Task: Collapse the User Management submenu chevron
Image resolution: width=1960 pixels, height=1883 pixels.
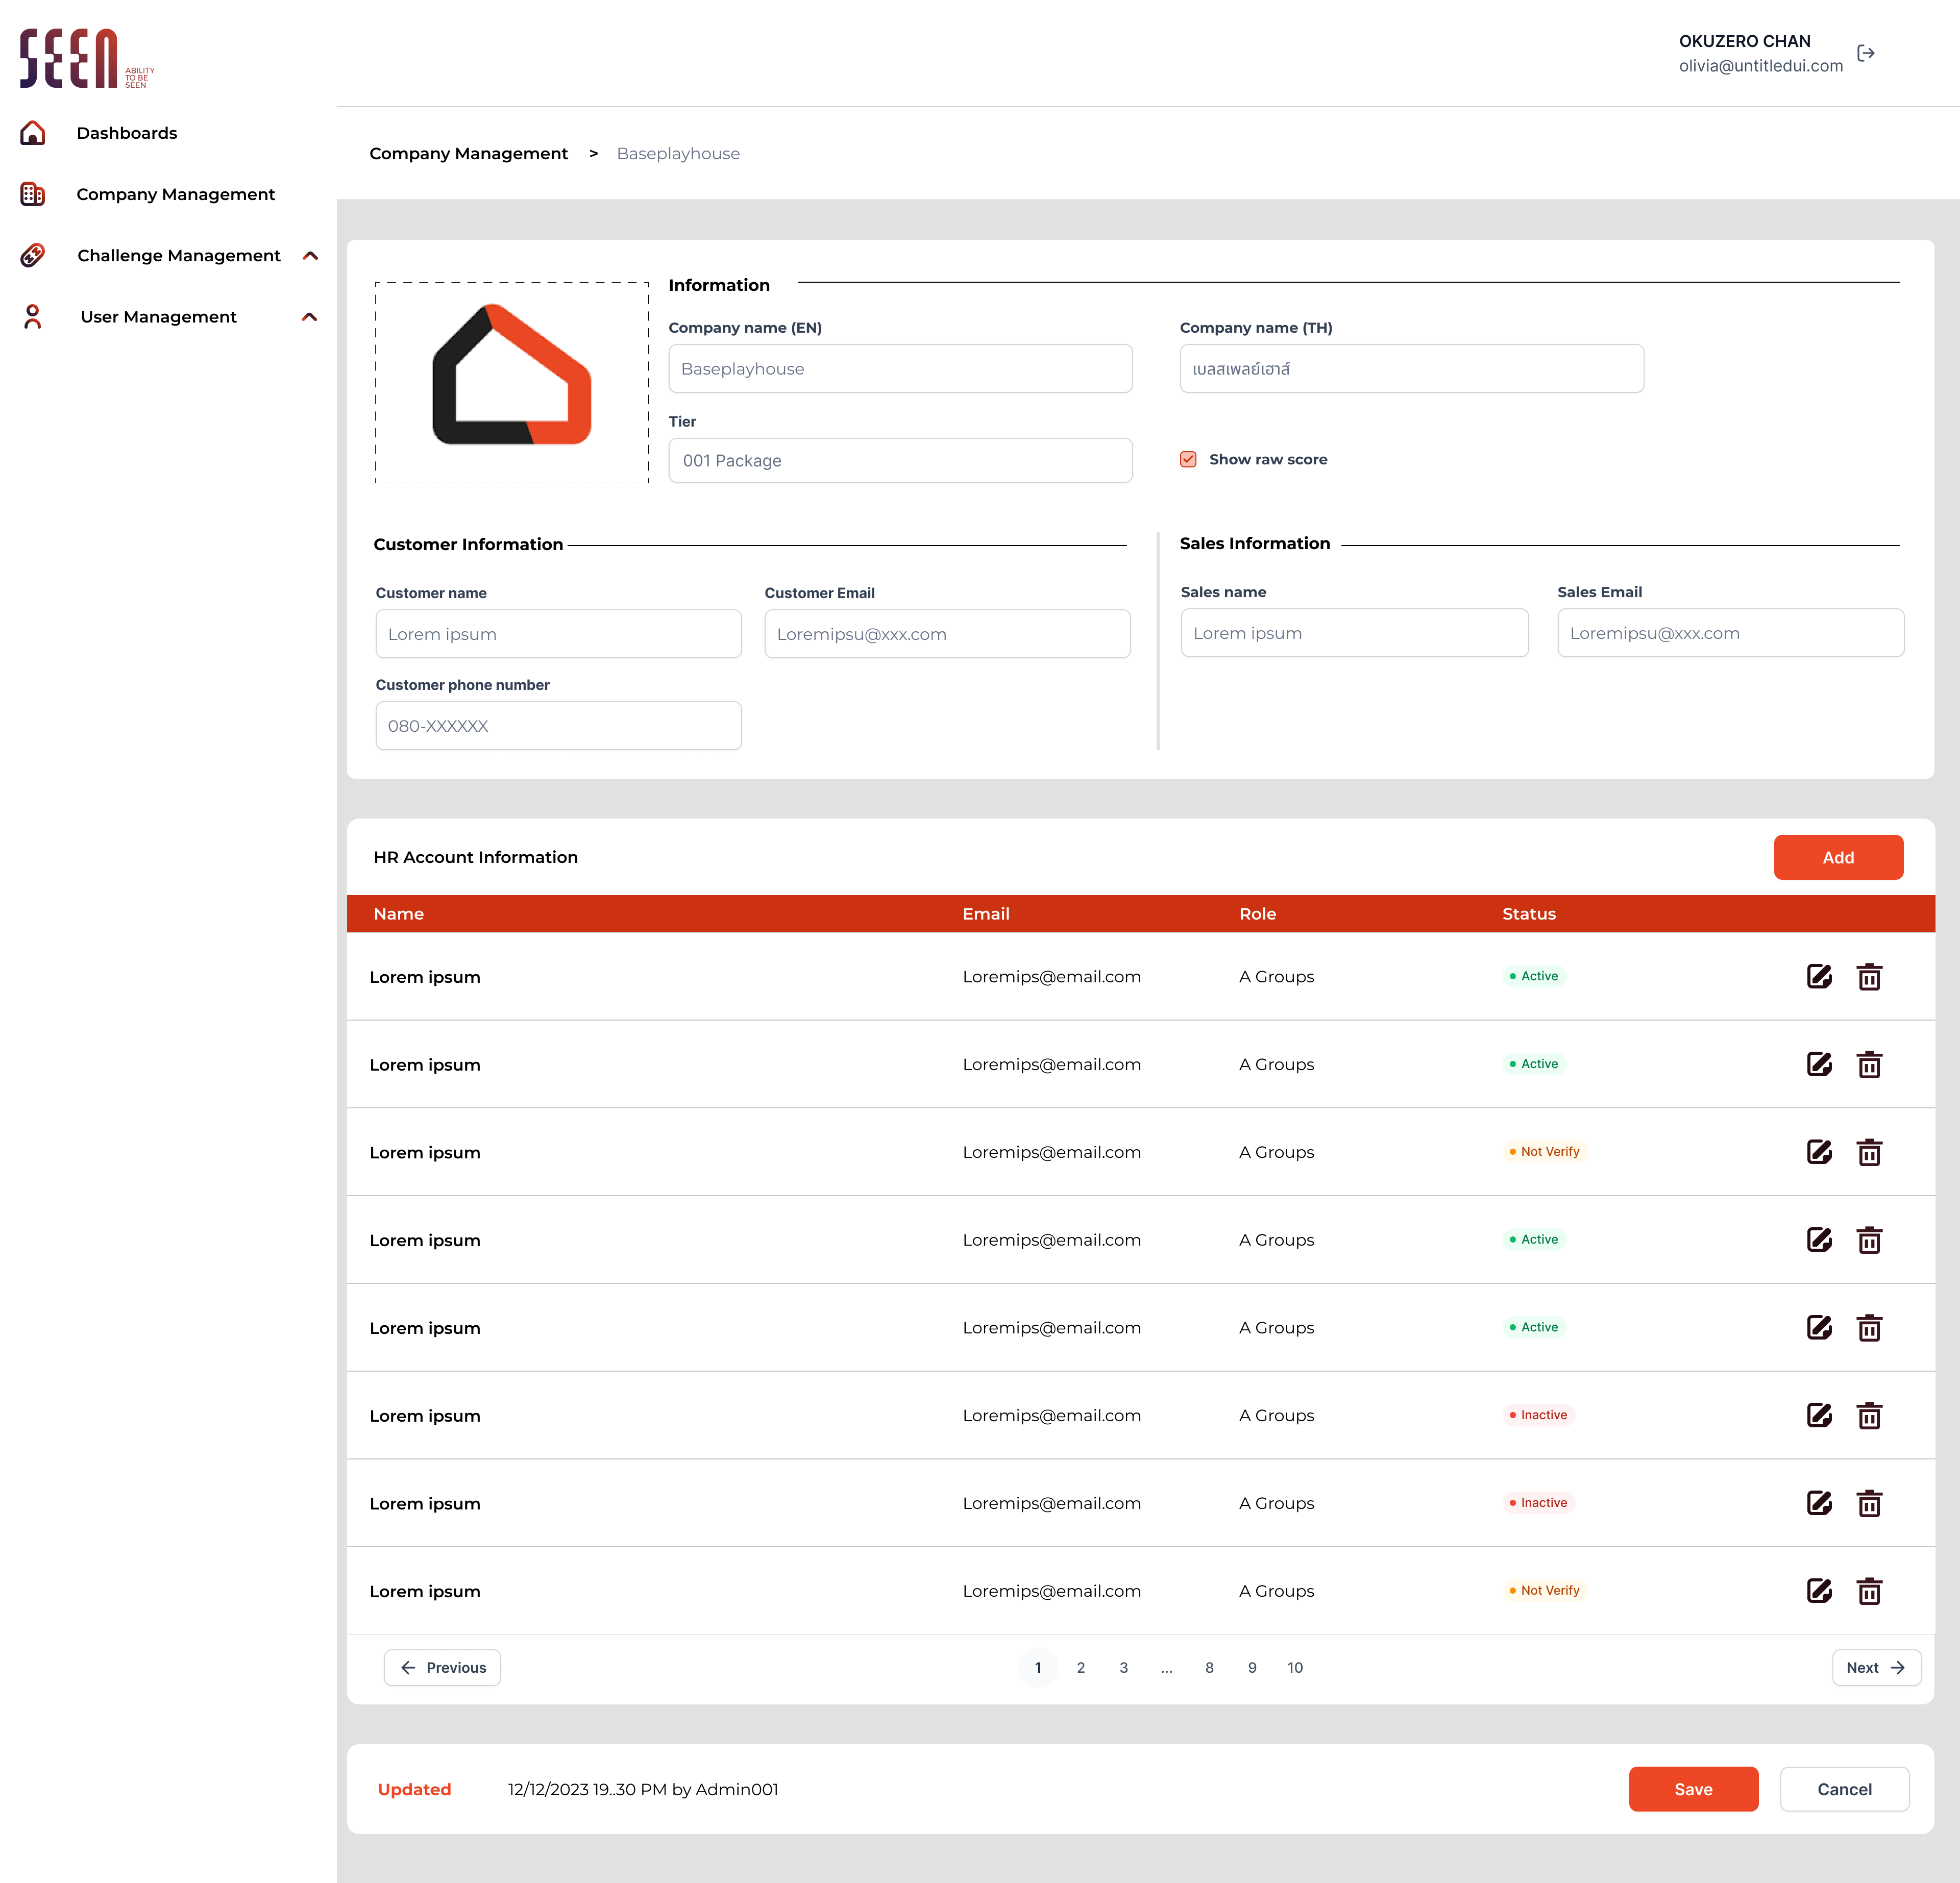Action: tap(310, 317)
